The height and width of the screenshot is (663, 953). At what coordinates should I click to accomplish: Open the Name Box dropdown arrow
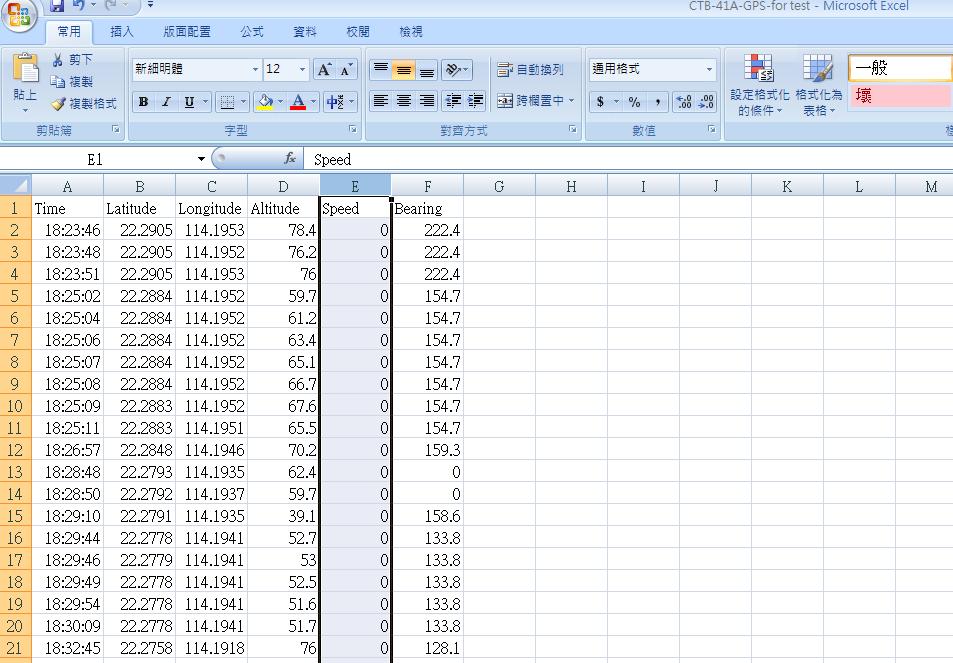[201, 159]
